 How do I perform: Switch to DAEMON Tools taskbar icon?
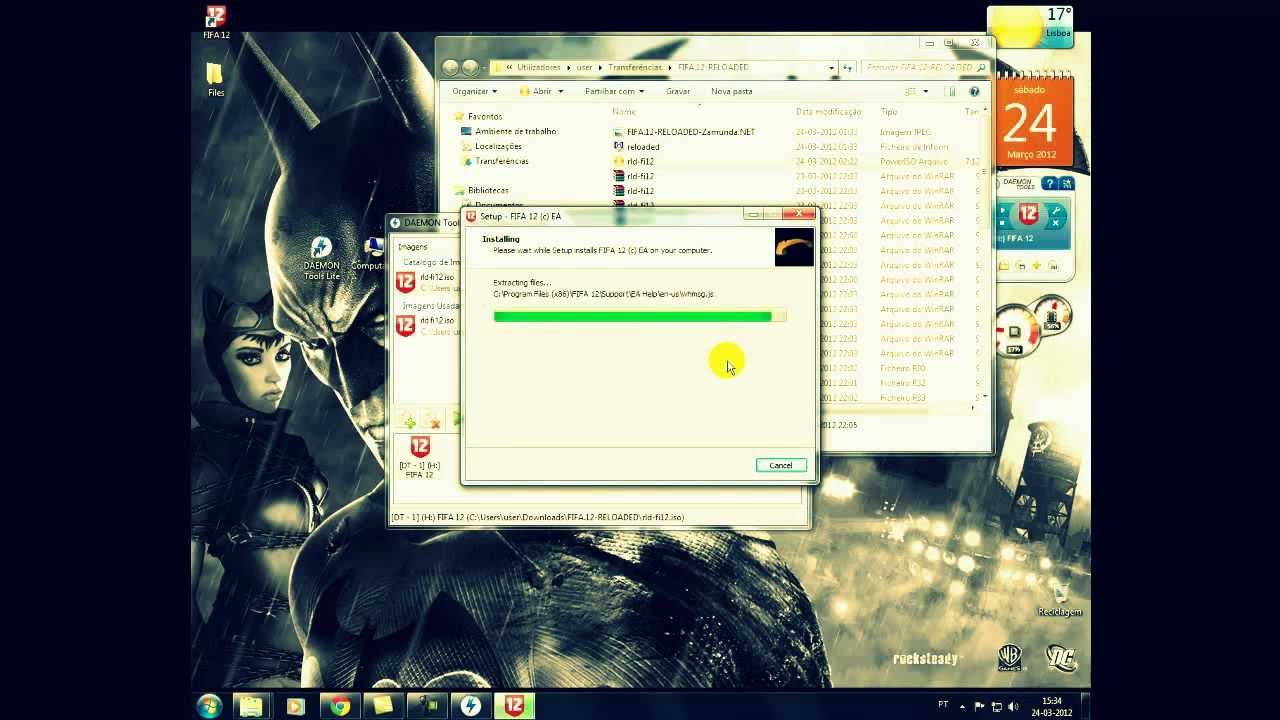click(x=470, y=706)
